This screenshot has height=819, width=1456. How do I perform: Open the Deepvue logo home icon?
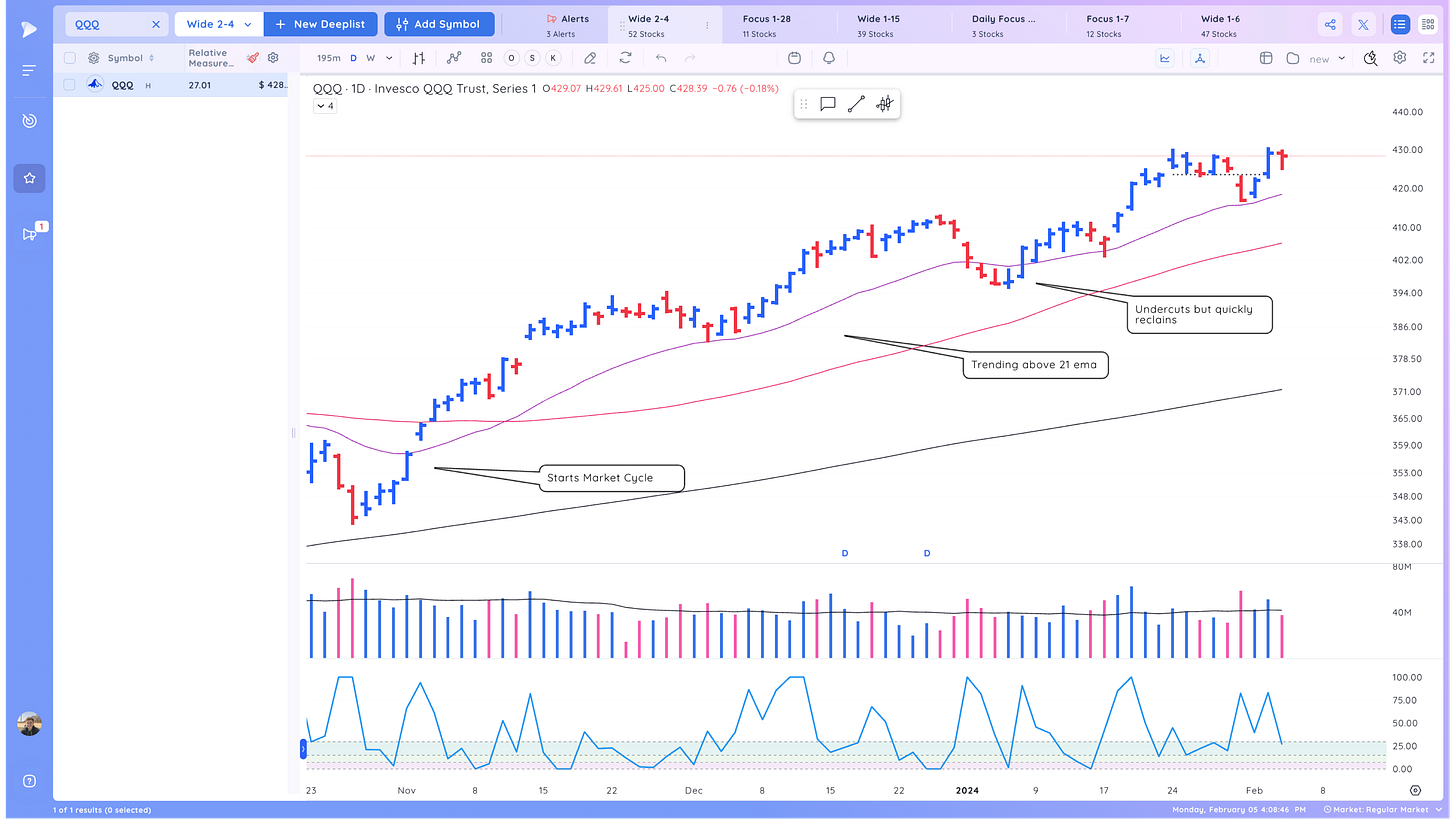point(29,30)
